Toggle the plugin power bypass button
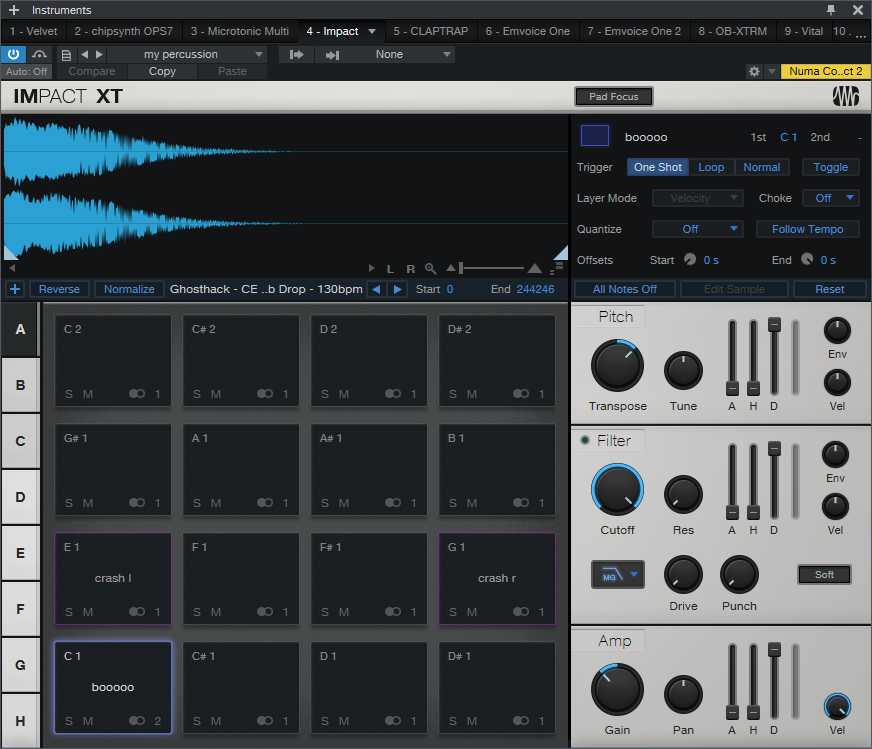Image resolution: width=872 pixels, height=749 pixels. (13, 54)
